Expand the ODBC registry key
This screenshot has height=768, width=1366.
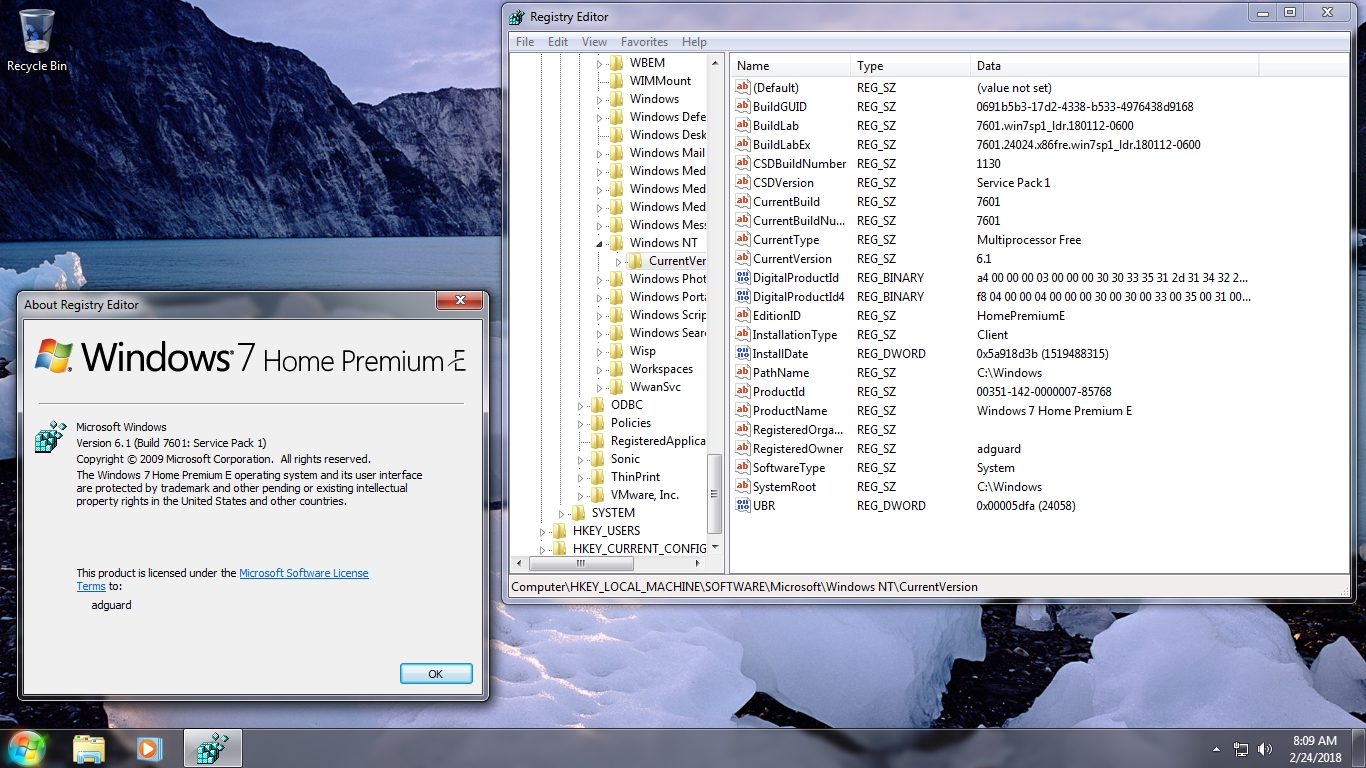pos(581,405)
